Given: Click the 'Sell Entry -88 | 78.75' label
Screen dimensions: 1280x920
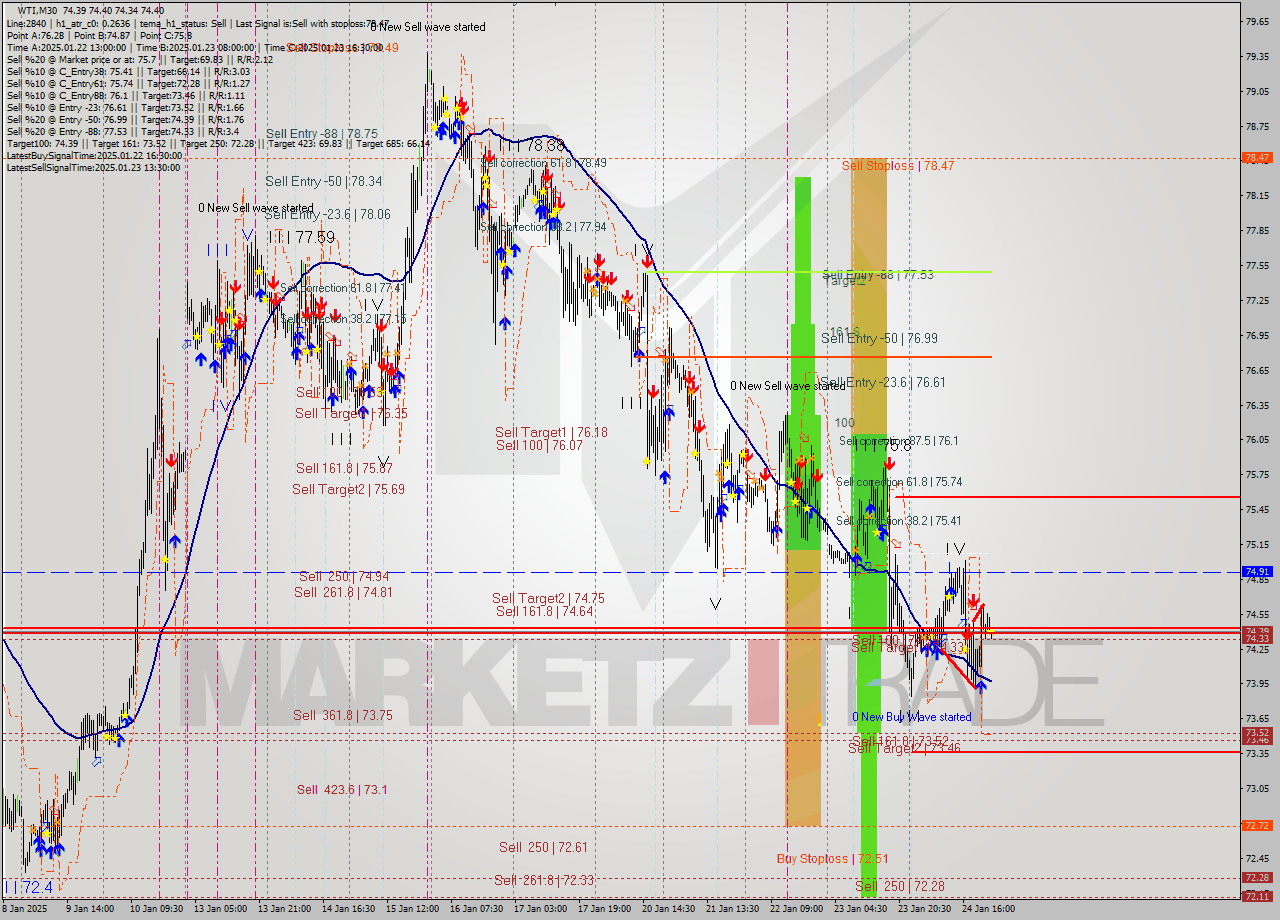Looking at the screenshot, I should click(x=321, y=133).
